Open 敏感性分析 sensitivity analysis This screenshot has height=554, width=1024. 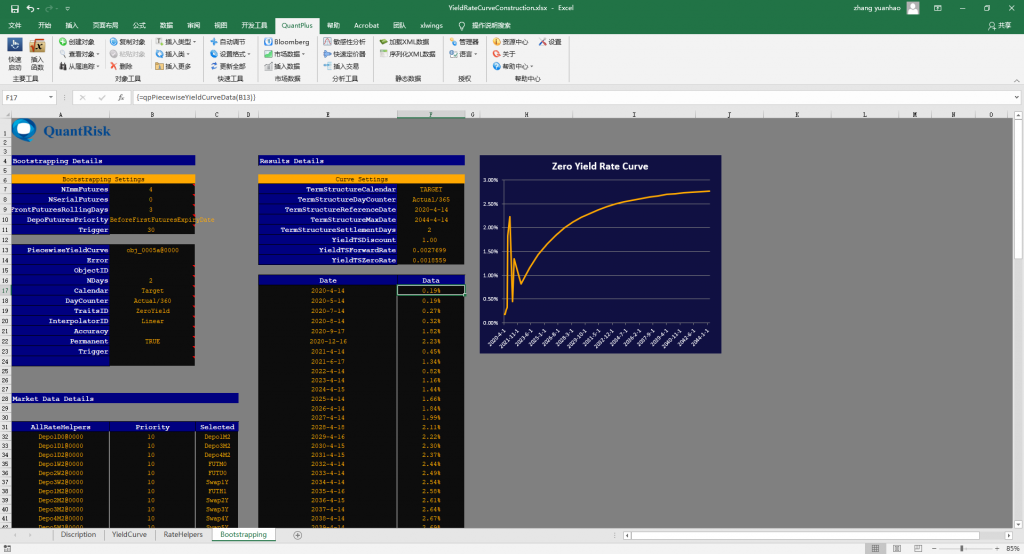coord(344,42)
